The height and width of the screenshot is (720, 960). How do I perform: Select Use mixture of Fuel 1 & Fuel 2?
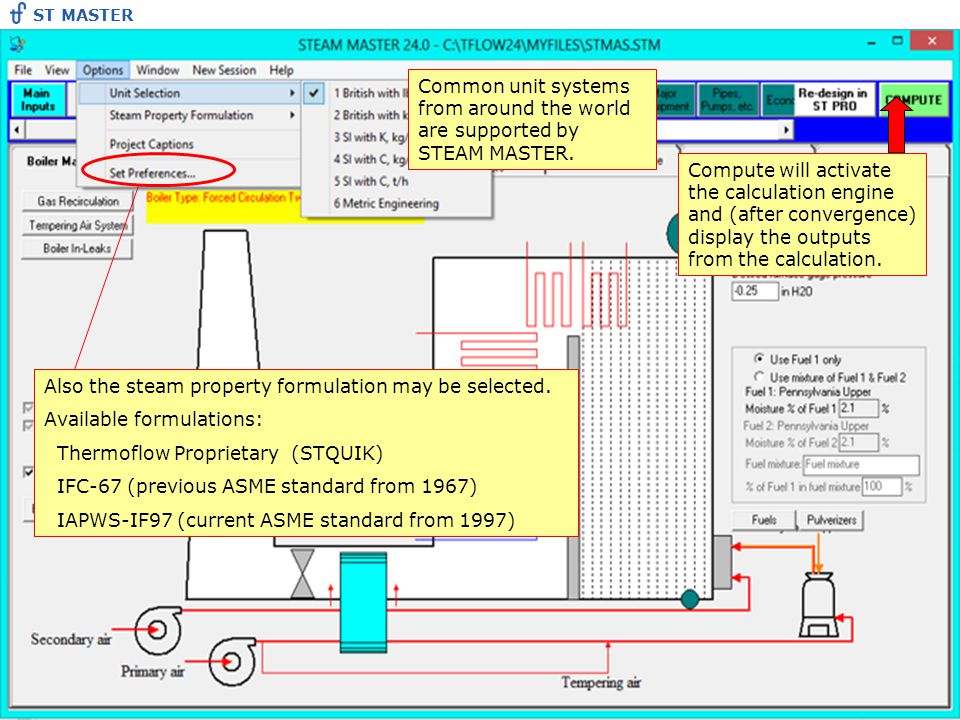[x=759, y=377]
